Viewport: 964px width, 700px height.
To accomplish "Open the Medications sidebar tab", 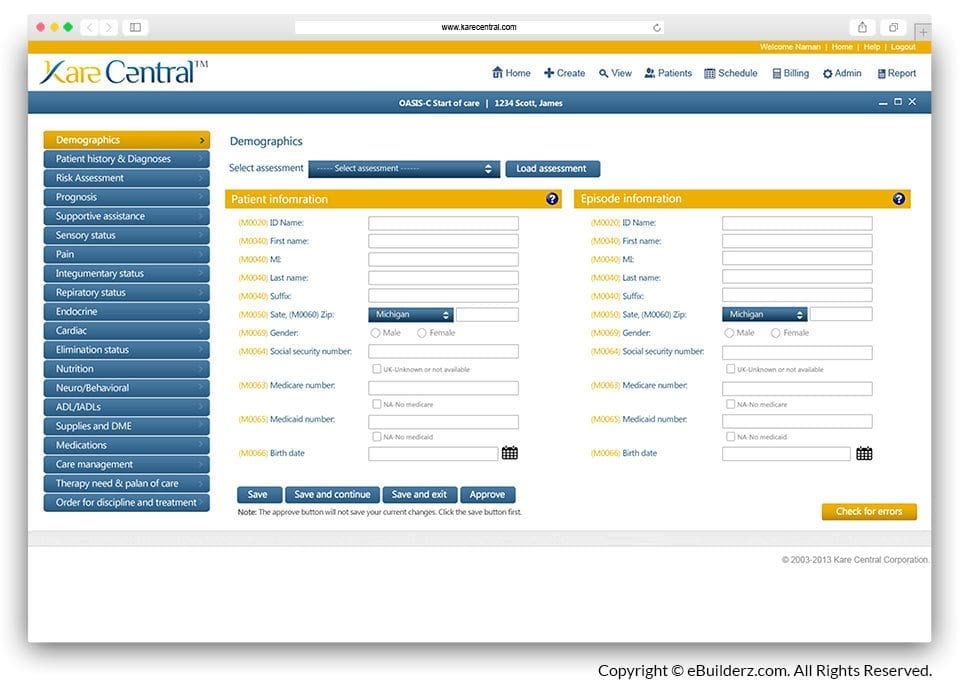I will pyautogui.click(x=127, y=445).
